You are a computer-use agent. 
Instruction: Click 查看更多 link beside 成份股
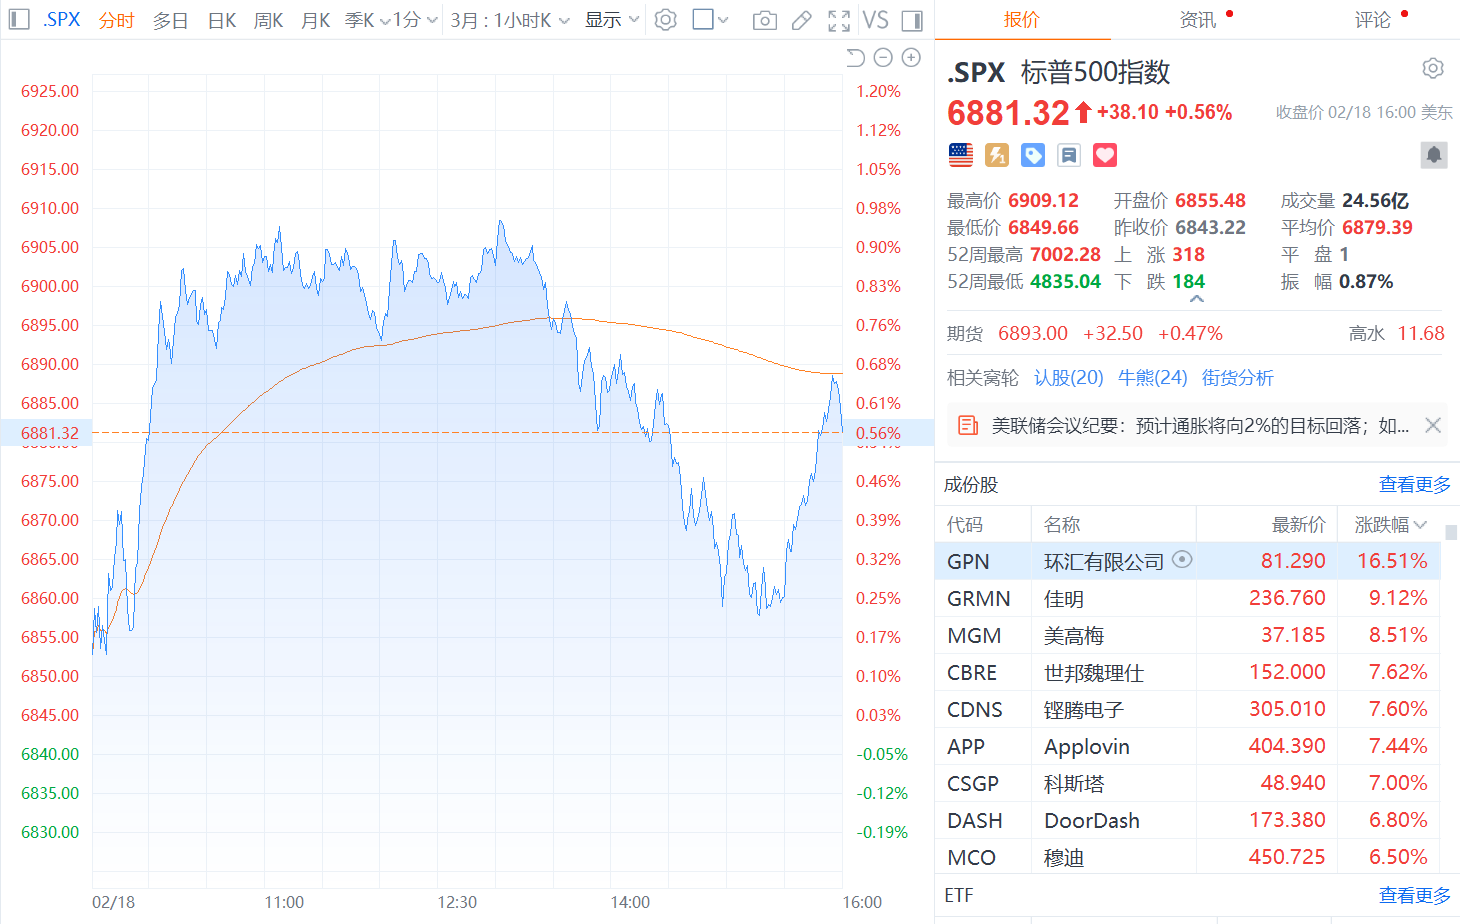tap(1414, 485)
